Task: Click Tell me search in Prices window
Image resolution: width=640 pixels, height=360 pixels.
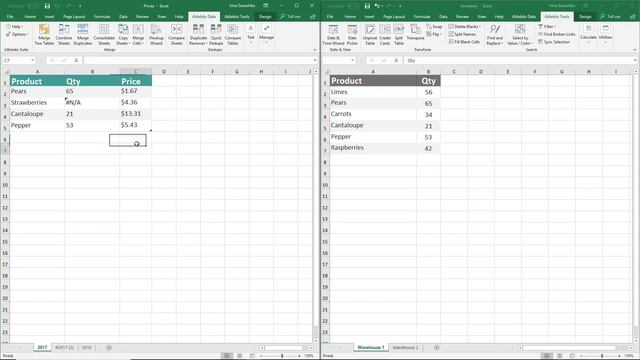Action: pos(290,17)
